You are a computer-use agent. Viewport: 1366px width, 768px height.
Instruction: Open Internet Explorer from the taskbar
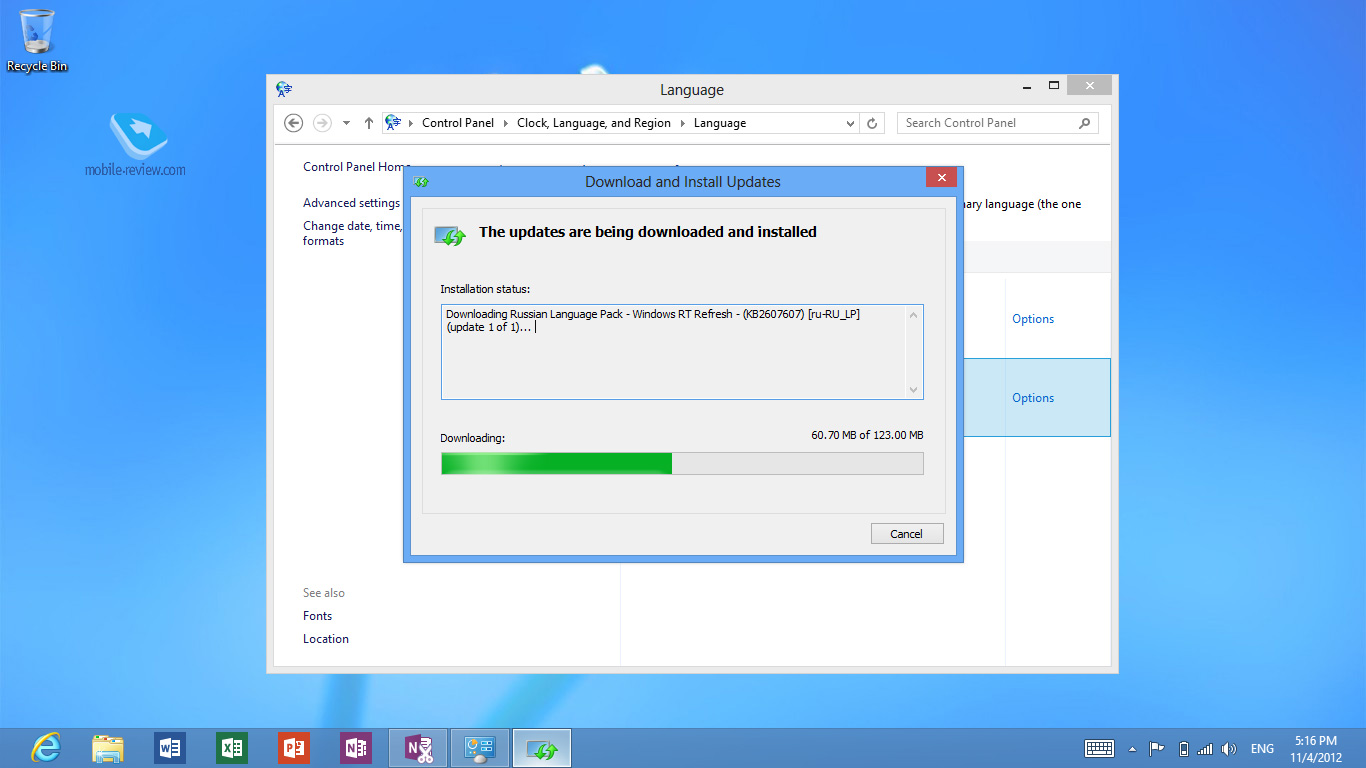(46, 748)
